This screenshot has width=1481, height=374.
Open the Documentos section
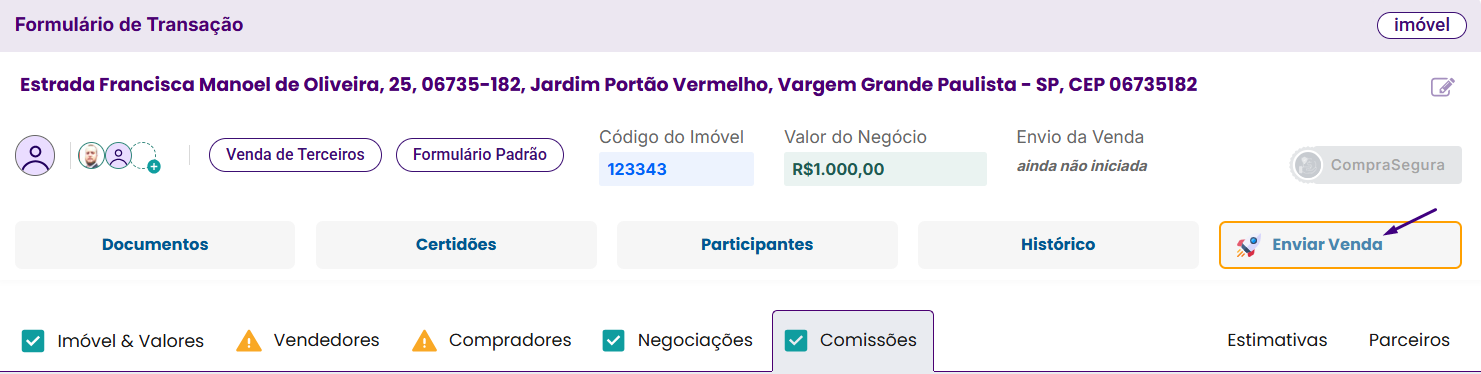point(155,245)
